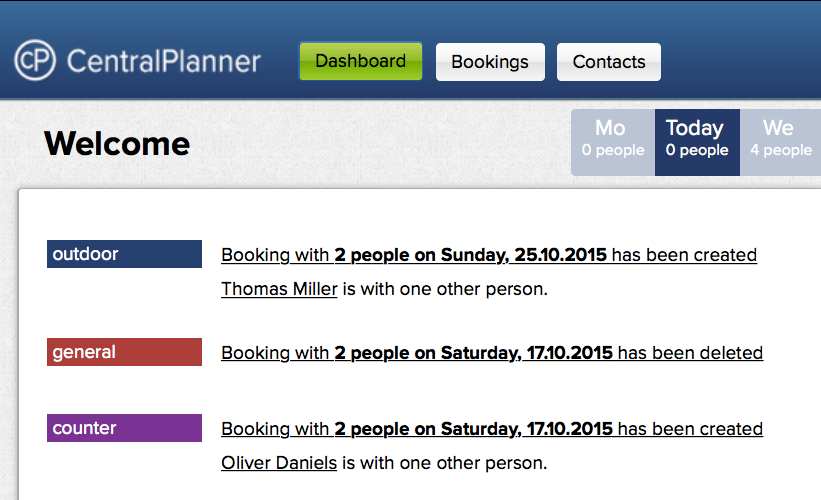
Task: Open the deleted booking from Saturday 17.10.2015
Action: click(x=491, y=353)
